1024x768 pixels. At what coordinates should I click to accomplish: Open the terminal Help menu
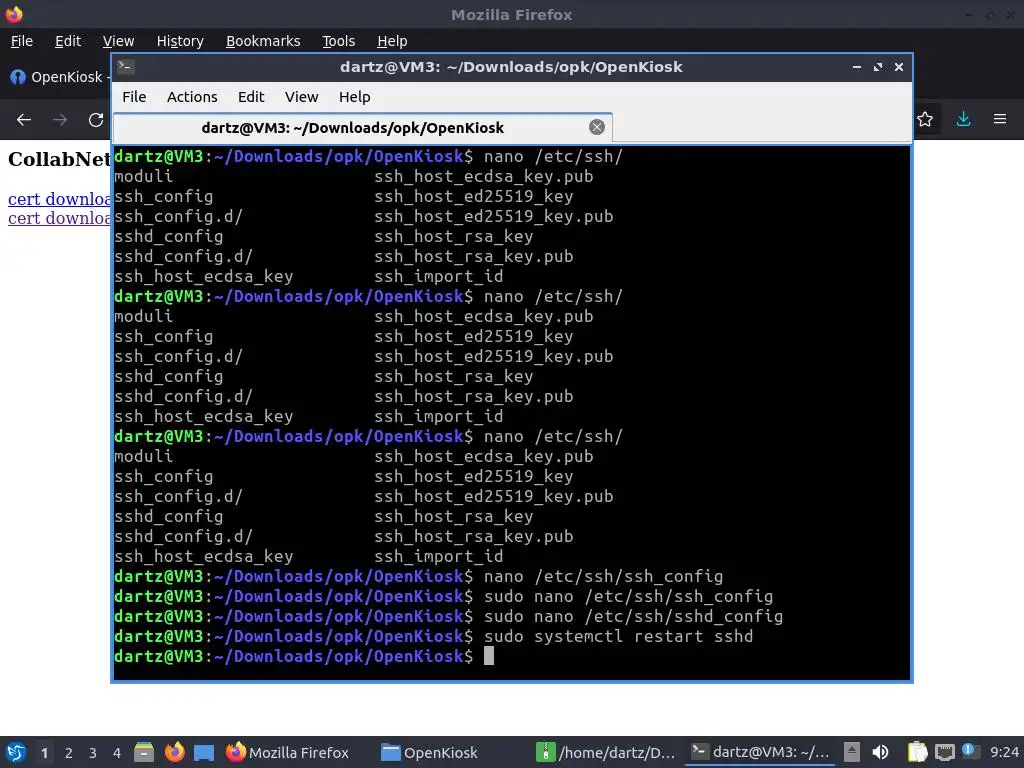coord(355,97)
